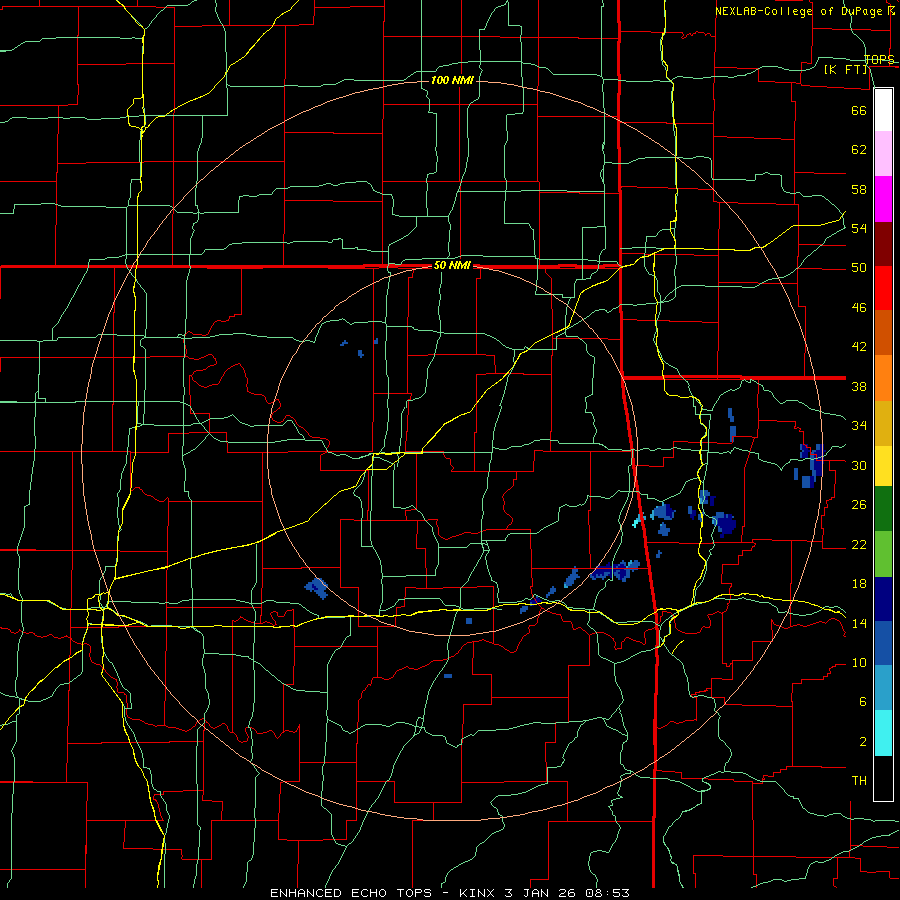Click the 'TH' legend label
Image resolution: width=900 pixels, height=900 pixels.
tap(859, 781)
